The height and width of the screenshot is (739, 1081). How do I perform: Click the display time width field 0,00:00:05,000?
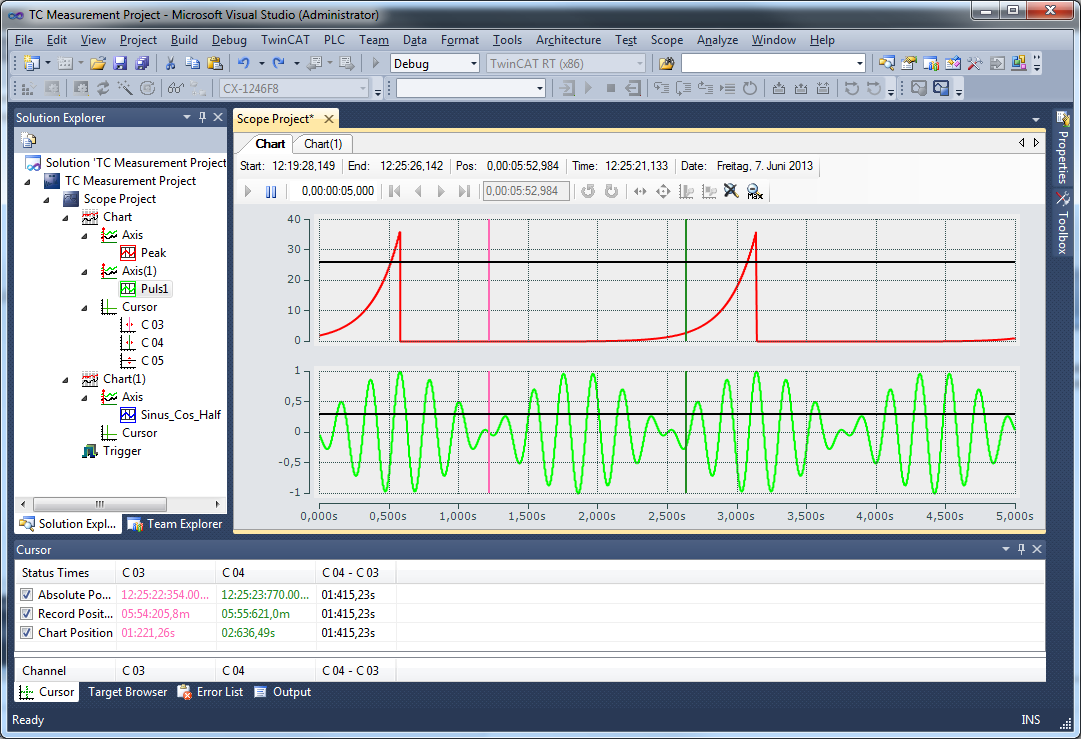[337, 191]
